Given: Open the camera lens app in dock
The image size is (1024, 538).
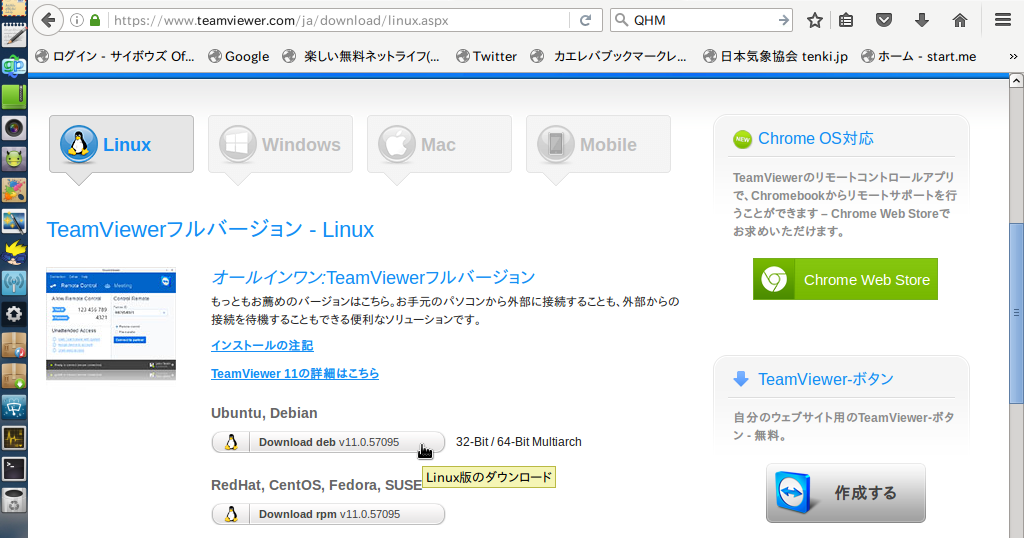Looking at the screenshot, I should tap(14, 128).
